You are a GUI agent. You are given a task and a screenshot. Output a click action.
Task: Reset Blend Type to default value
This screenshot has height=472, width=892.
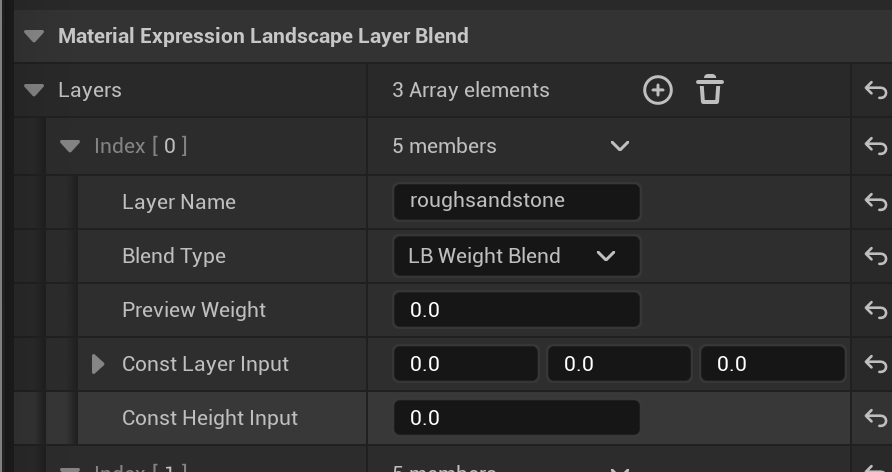point(875,256)
